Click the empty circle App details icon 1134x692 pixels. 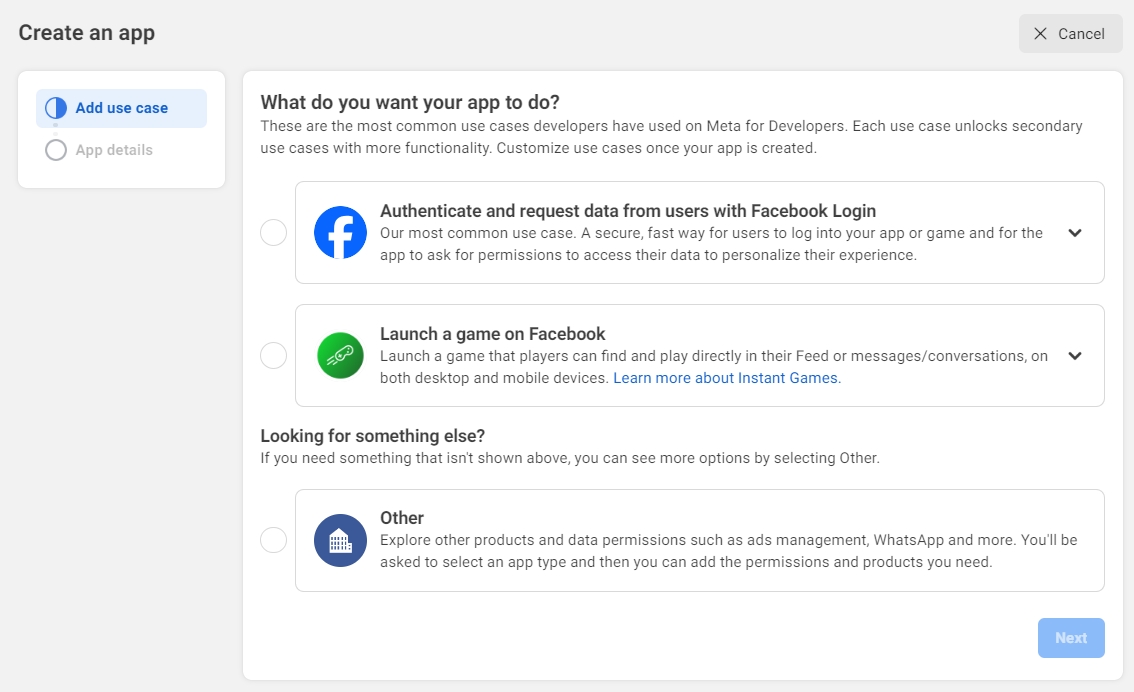(x=56, y=150)
